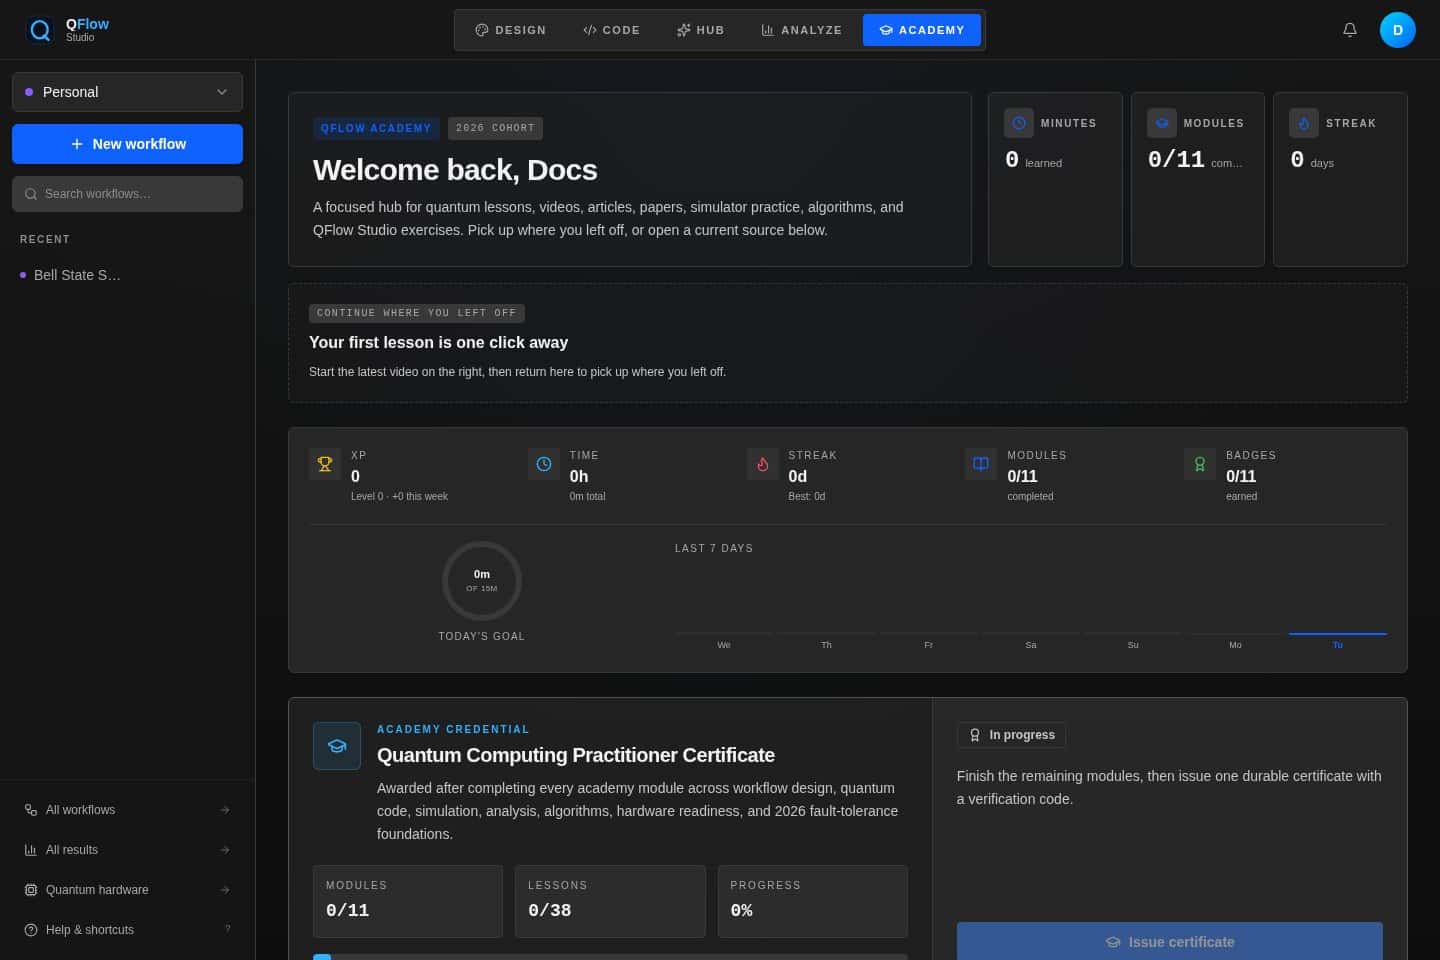Click the Quantum hardware arrow icon

click(225, 890)
